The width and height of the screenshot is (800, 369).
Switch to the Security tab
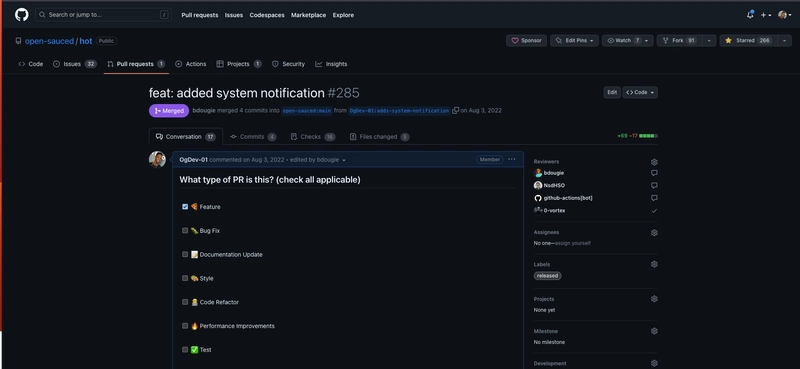(x=288, y=64)
